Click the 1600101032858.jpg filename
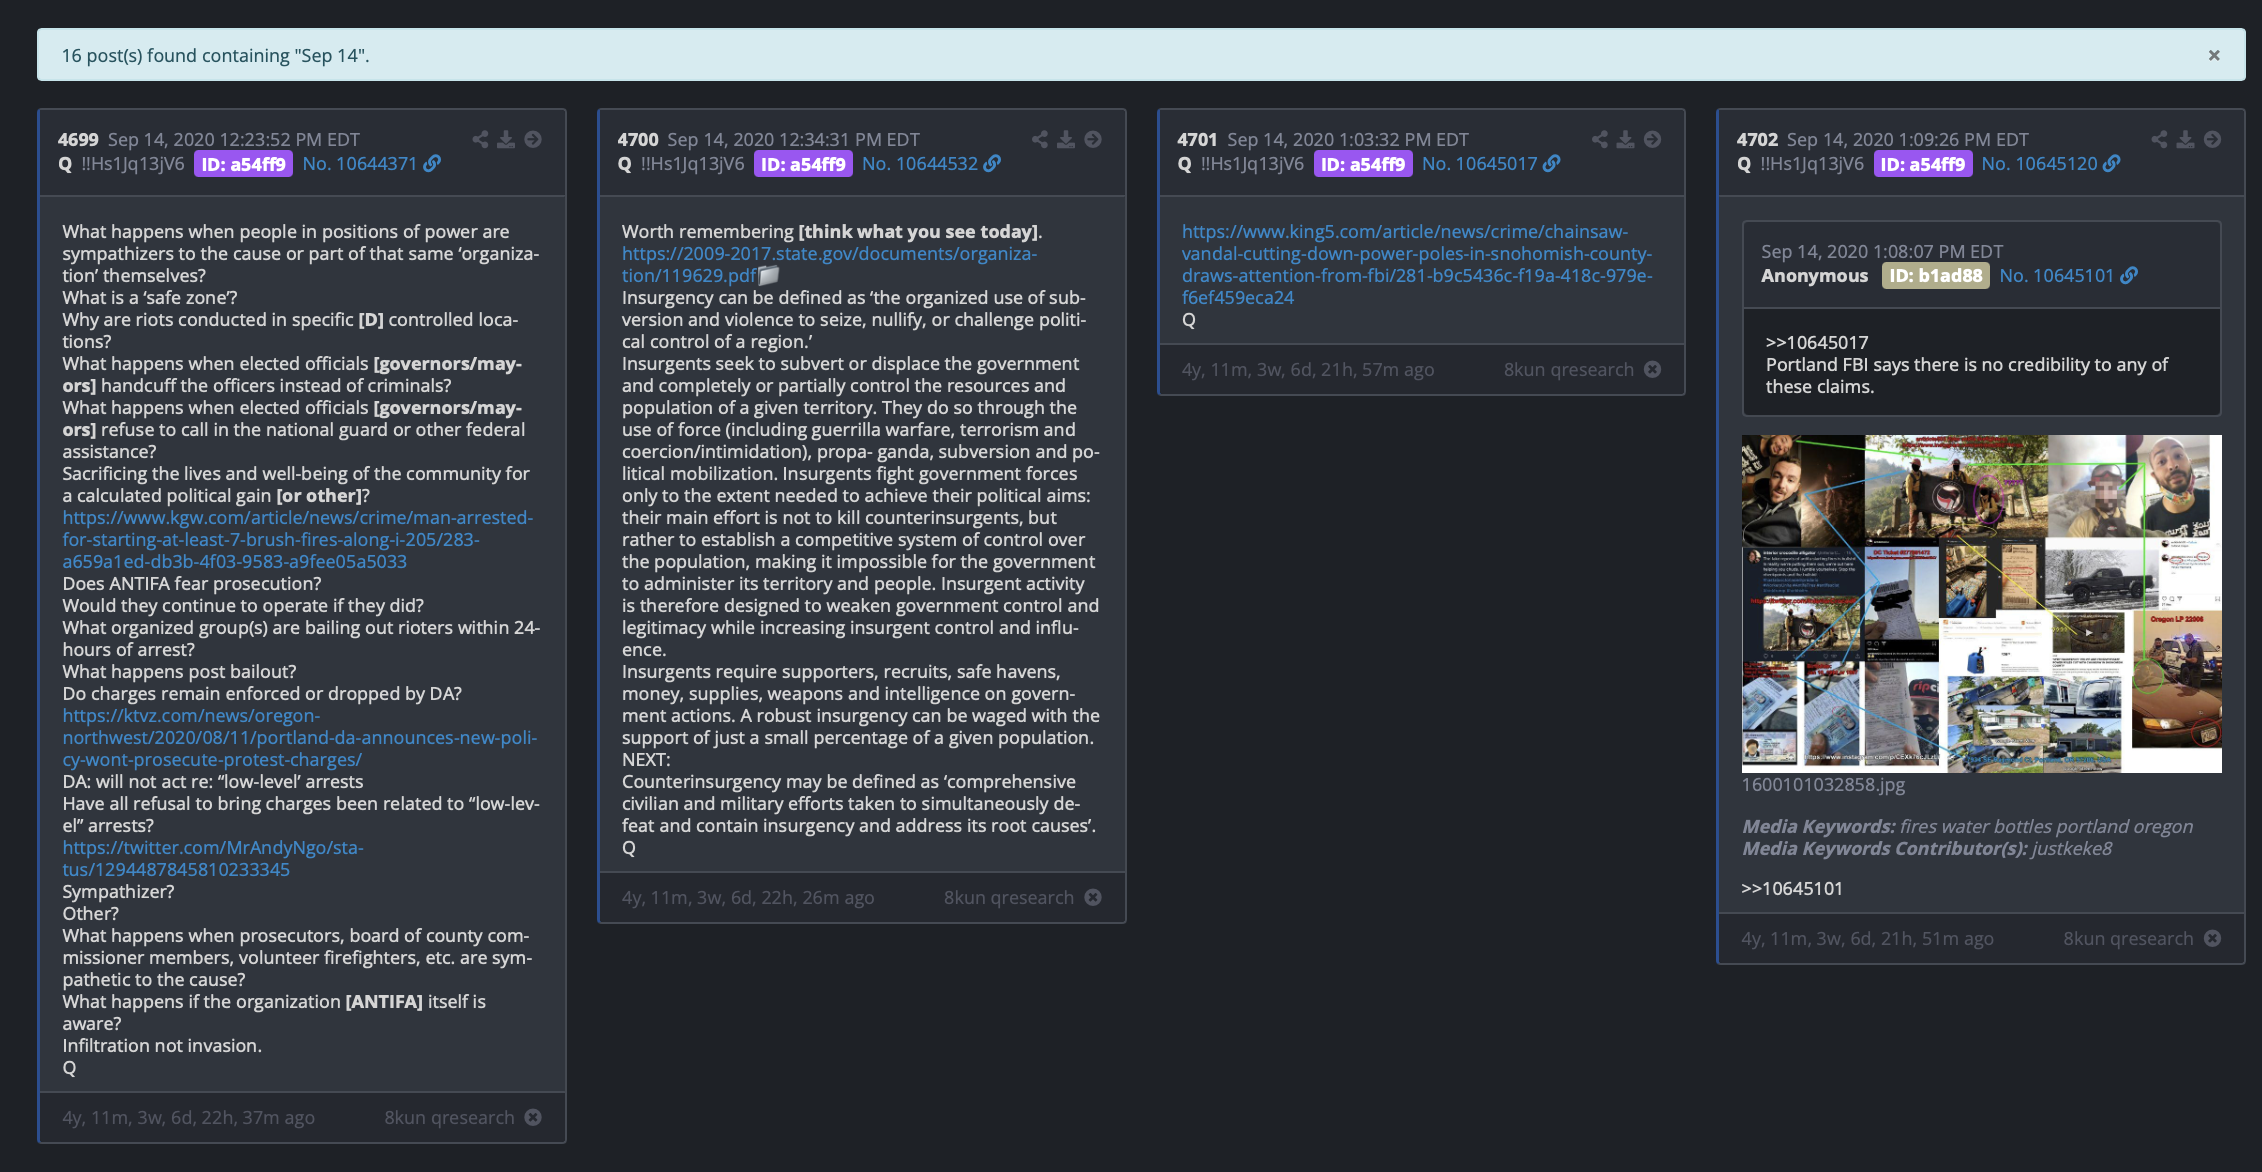Screen dimensions: 2262x1172 [x=1823, y=785]
